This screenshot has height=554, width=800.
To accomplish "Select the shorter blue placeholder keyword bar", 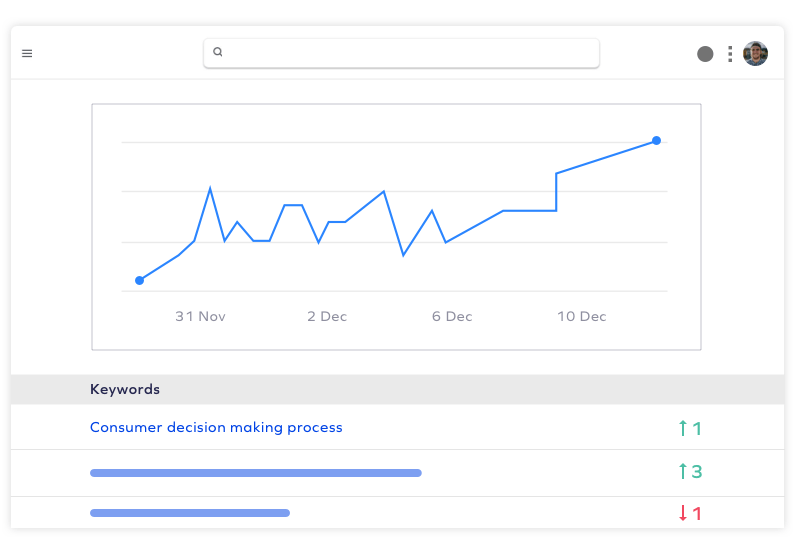I will click(190, 513).
